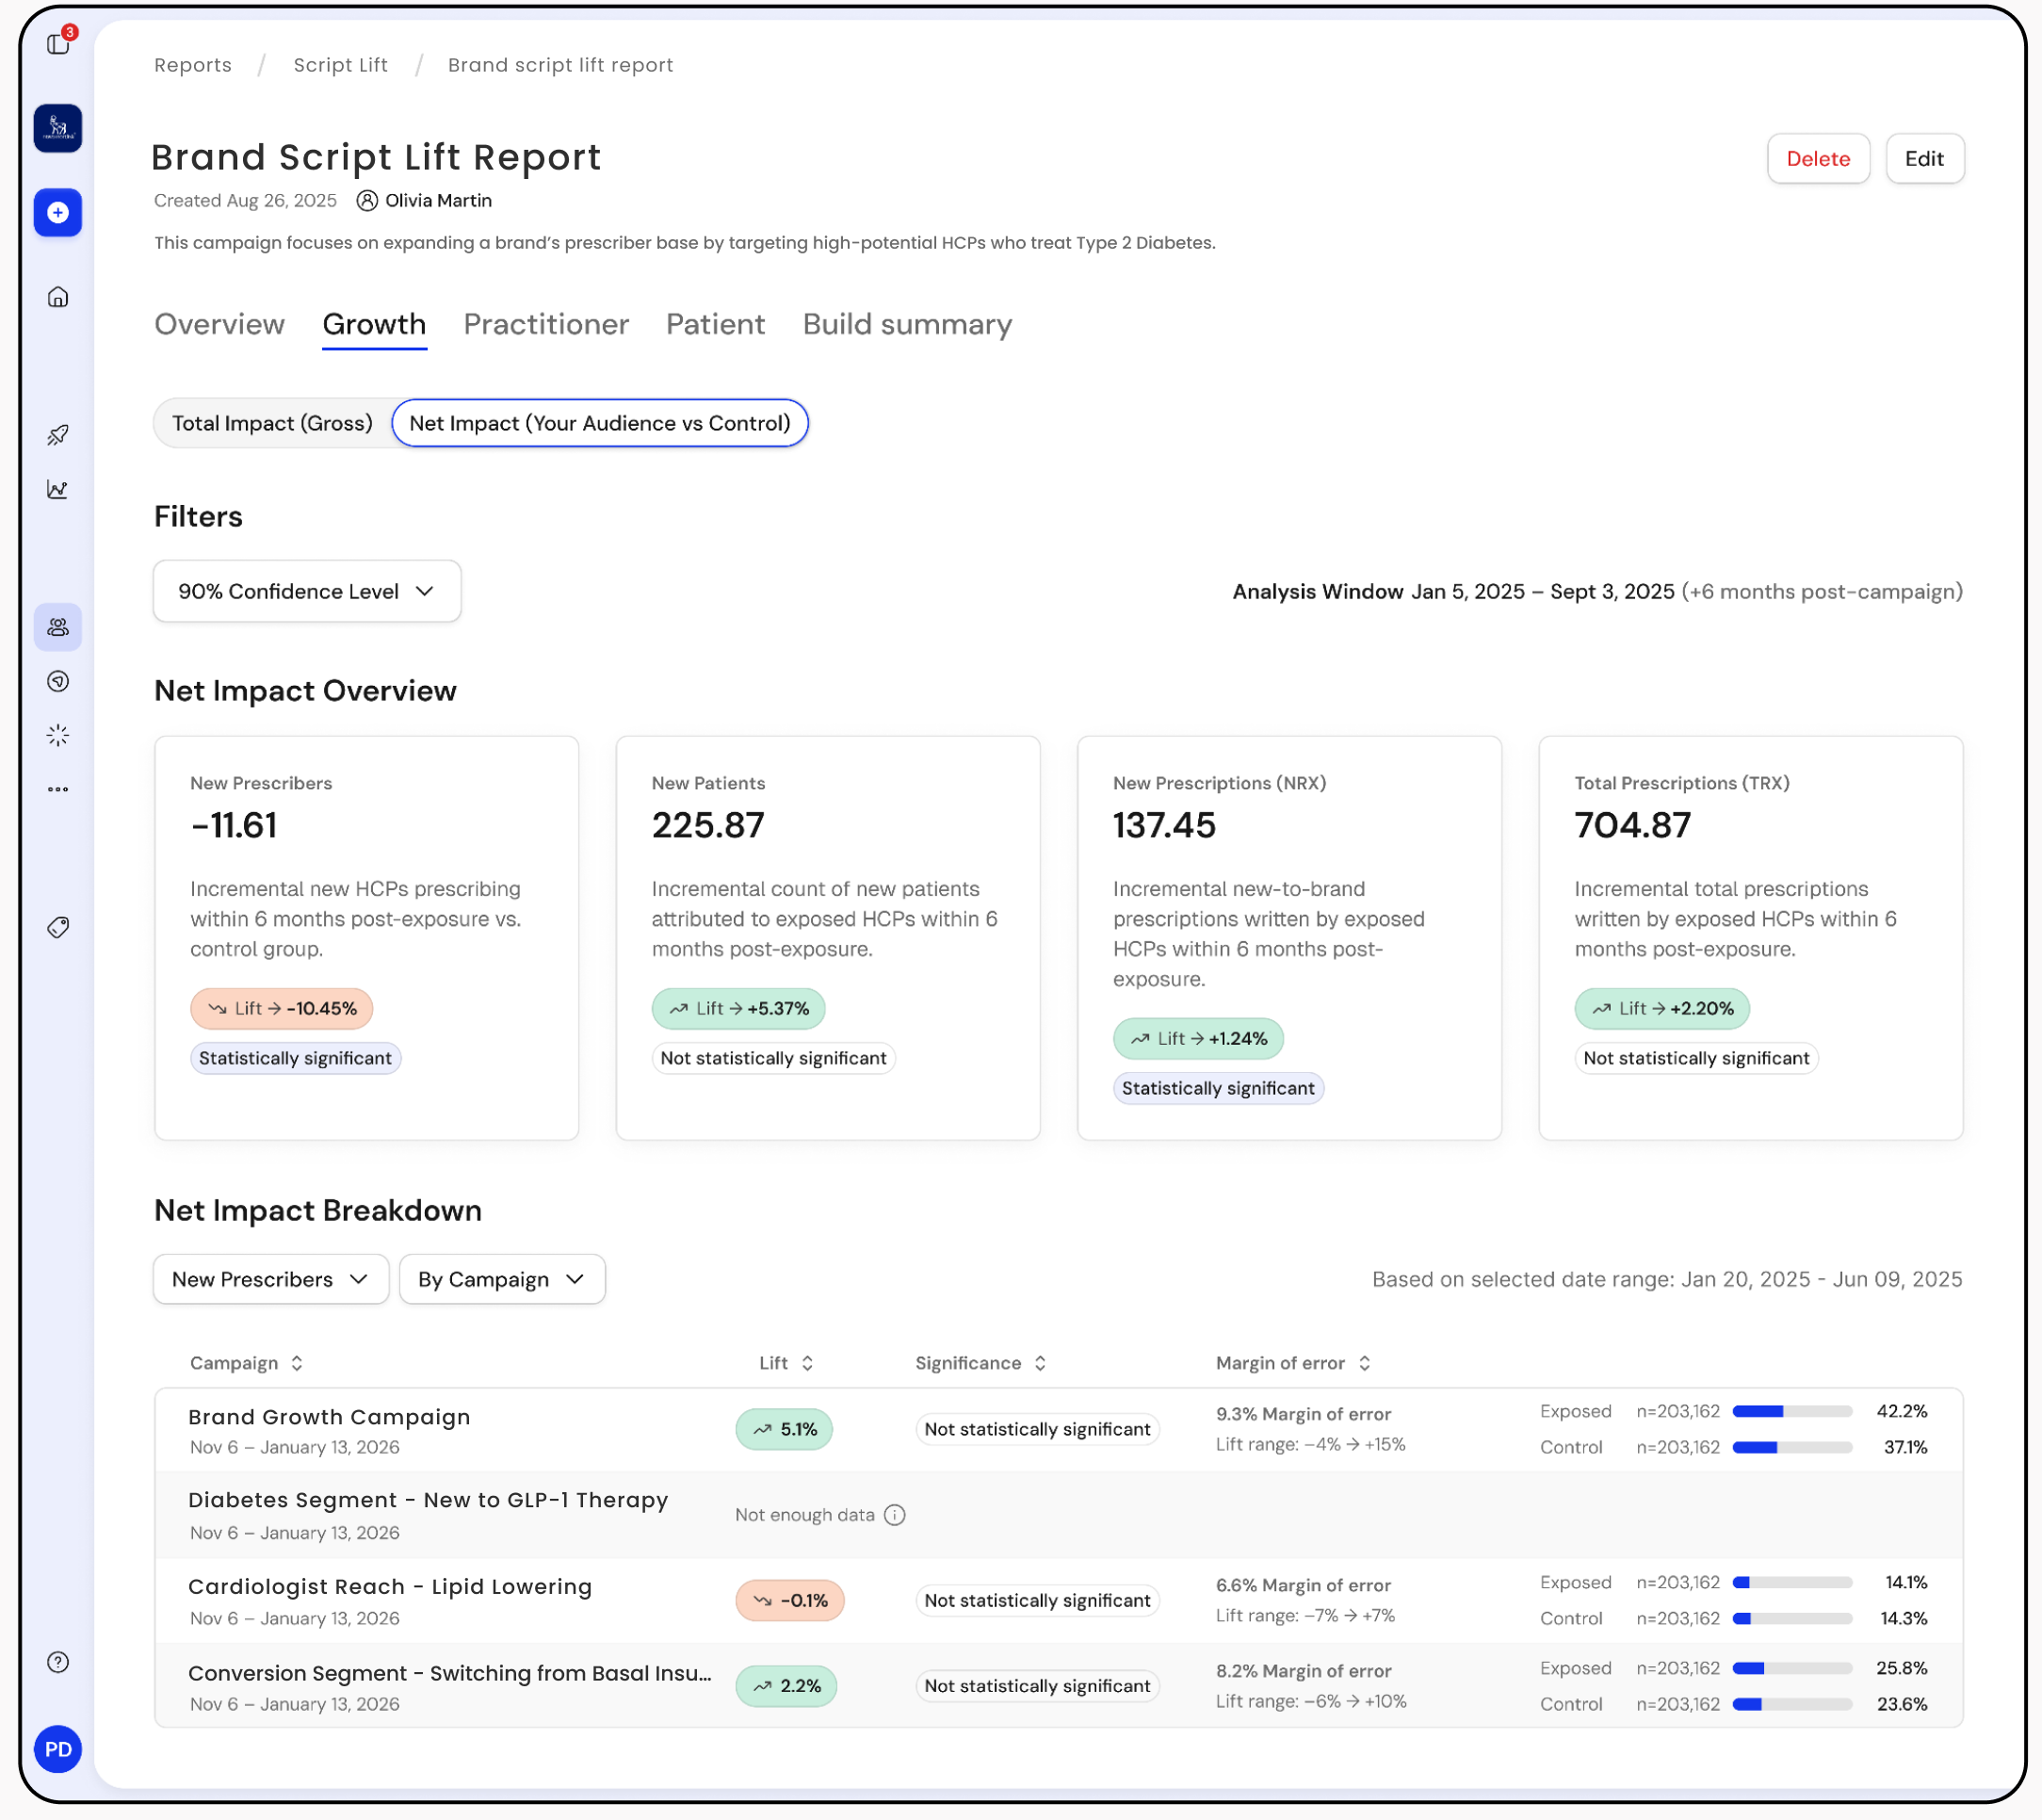Switch to the Practitioner tab
Screen dimensions: 2042x1820
[546, 324]
